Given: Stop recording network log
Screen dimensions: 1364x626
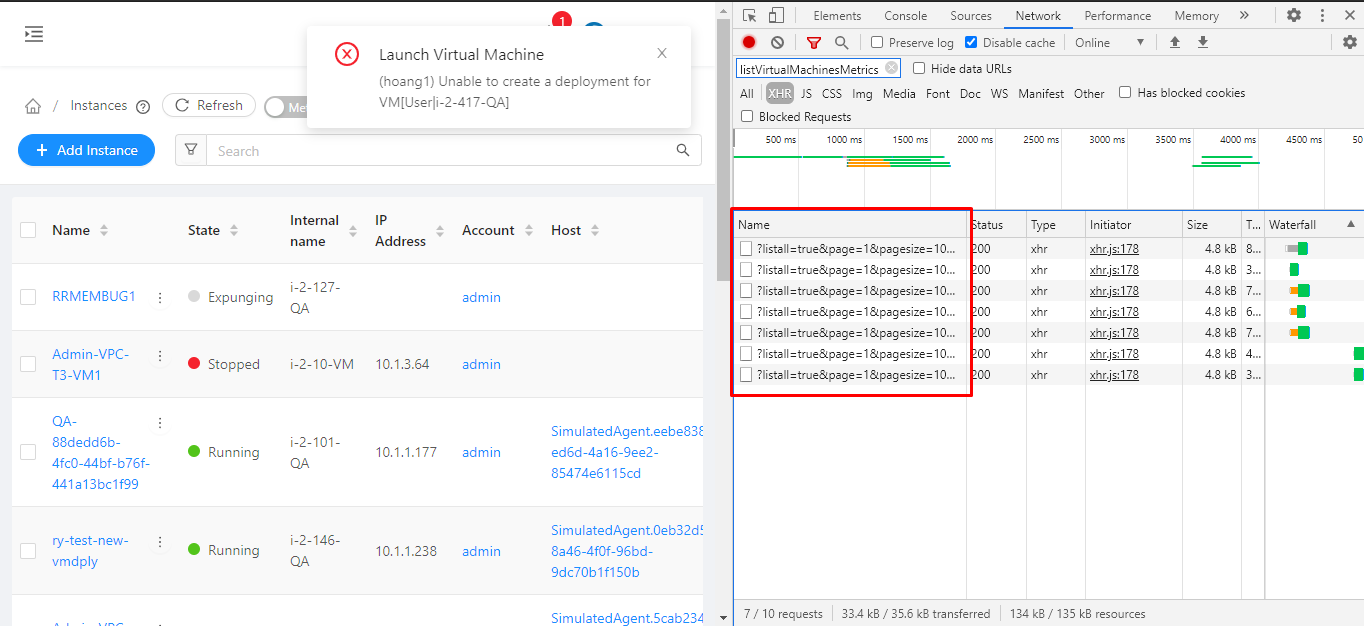Looking at the screenshot, I should pos(749,42).
